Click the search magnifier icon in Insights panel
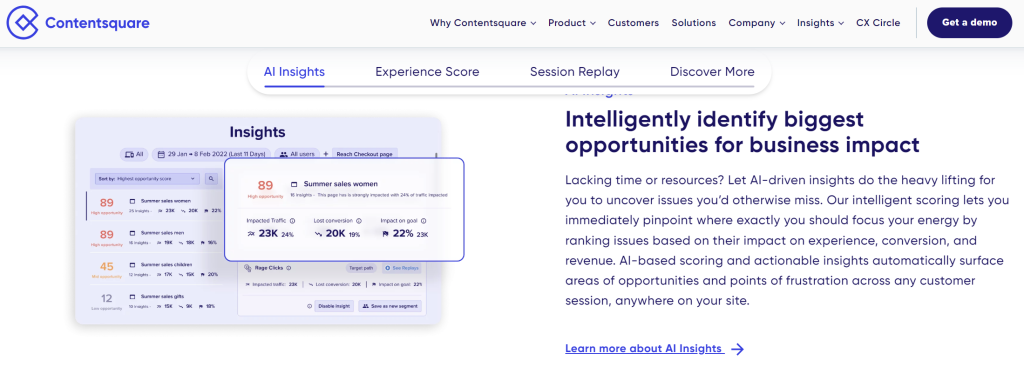 212,178
